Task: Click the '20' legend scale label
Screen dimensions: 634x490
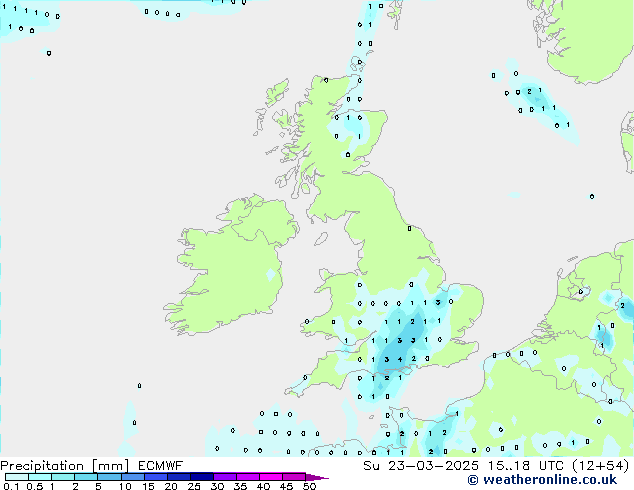Action: pyautogui.click(x=171, y=486)
